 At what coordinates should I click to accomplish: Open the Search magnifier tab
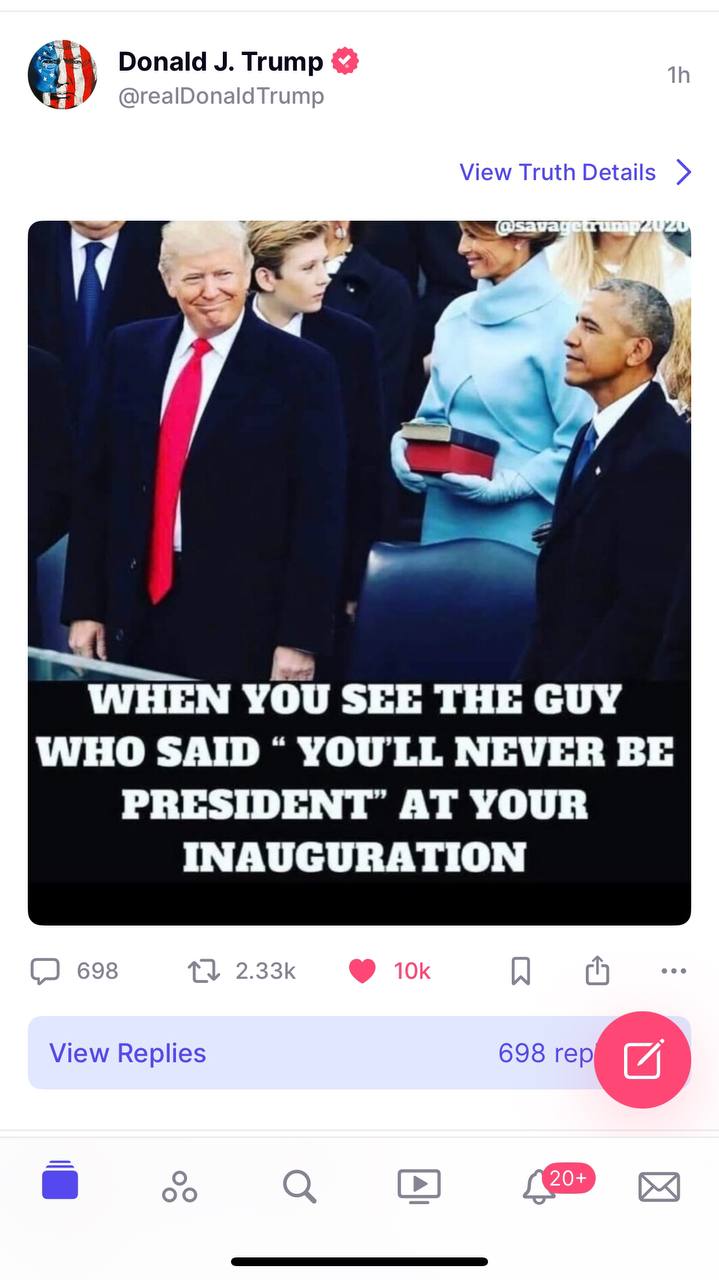299,1186
